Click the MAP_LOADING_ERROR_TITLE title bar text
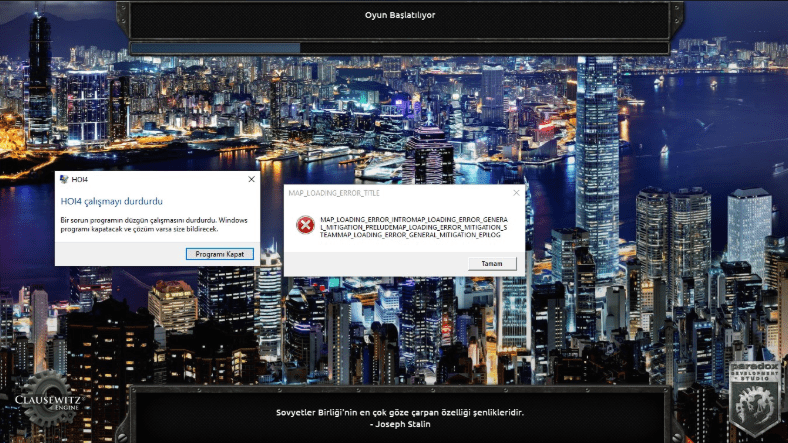 334,193
